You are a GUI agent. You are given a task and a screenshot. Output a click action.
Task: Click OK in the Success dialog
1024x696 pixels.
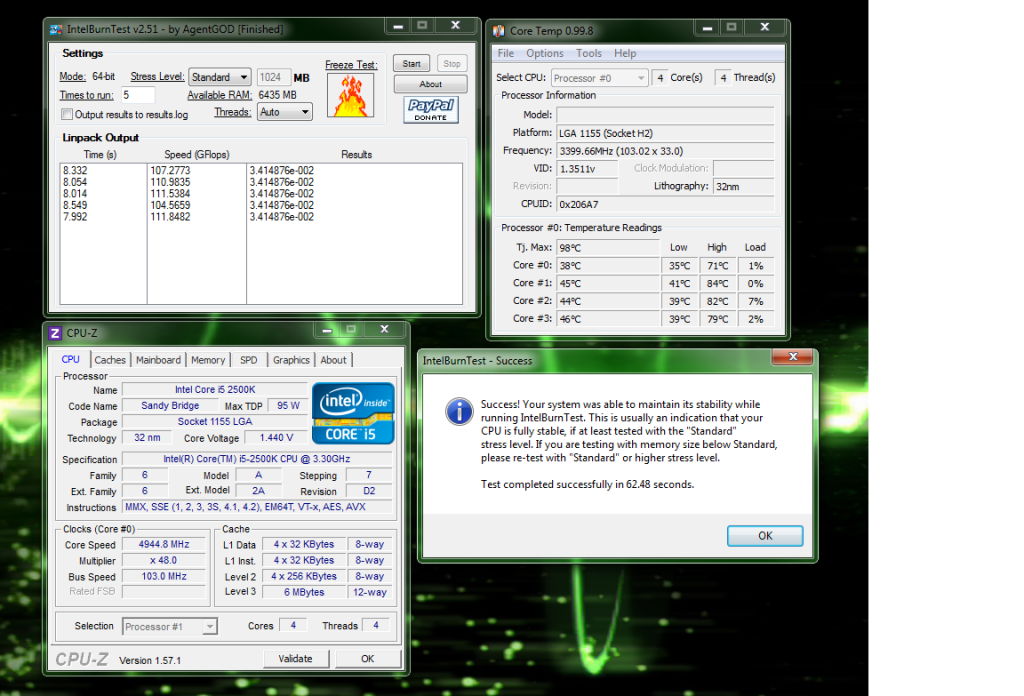765,536
